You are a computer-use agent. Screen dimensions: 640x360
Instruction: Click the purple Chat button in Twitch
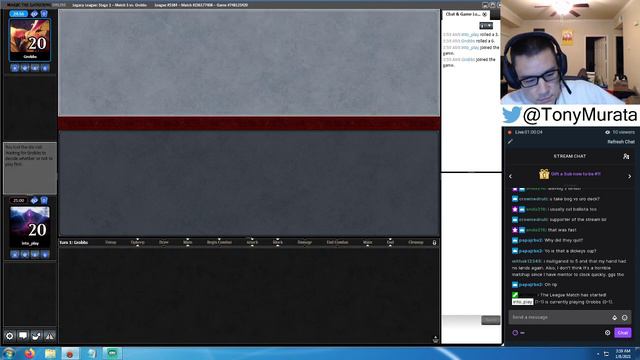point(623,333)
